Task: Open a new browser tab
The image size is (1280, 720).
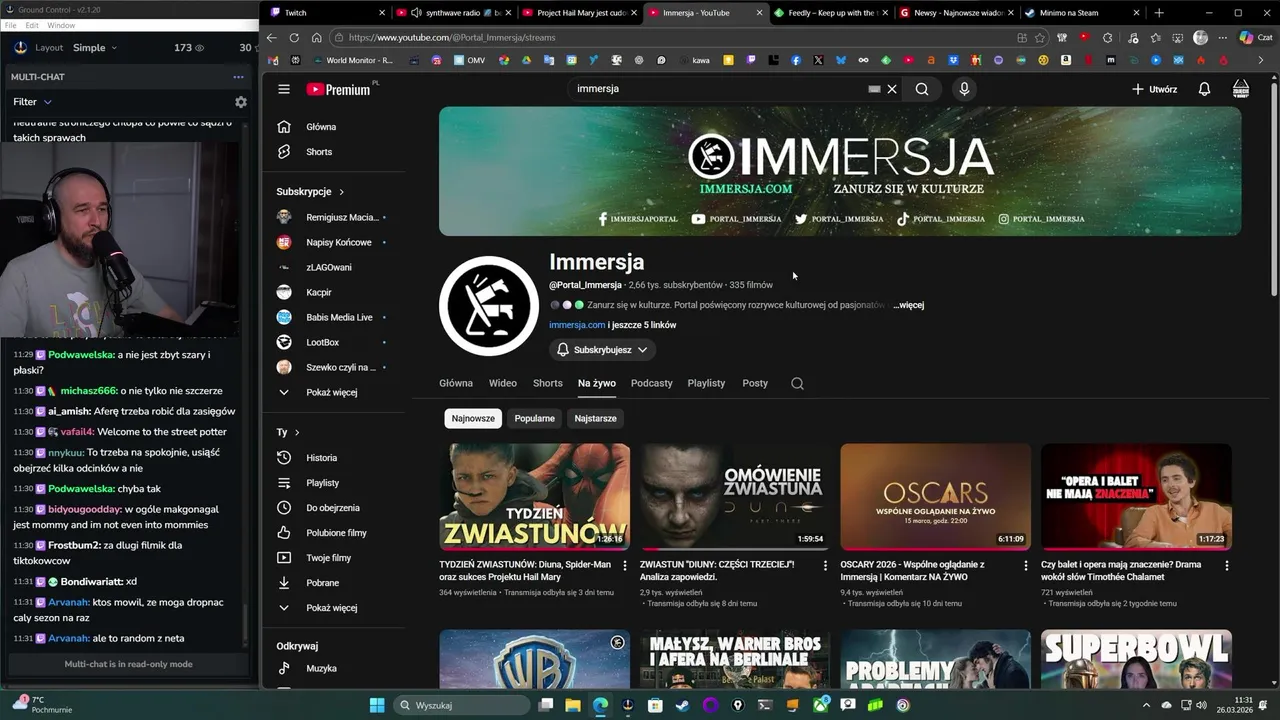Action: coord(1159,13)
